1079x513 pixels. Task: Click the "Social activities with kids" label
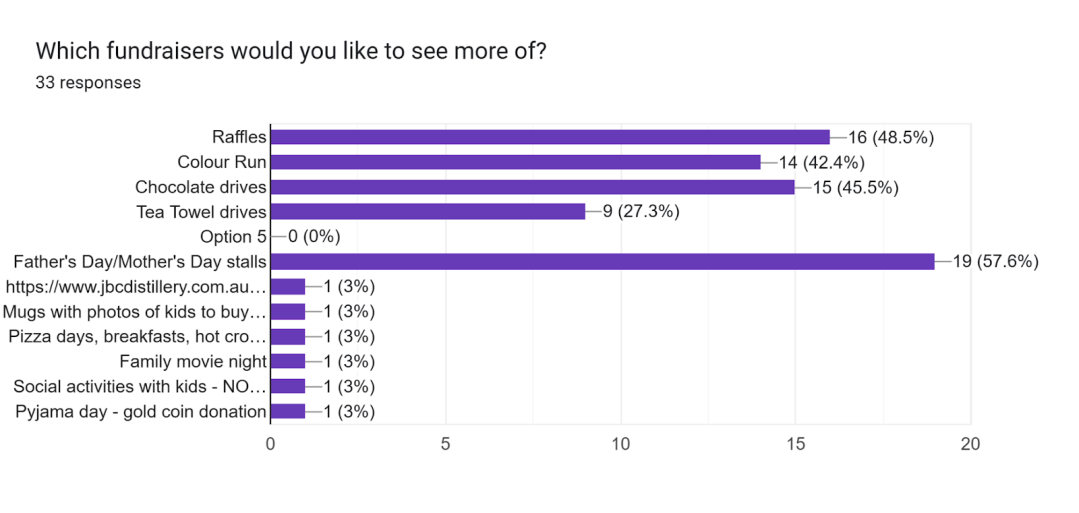[140, 386]
